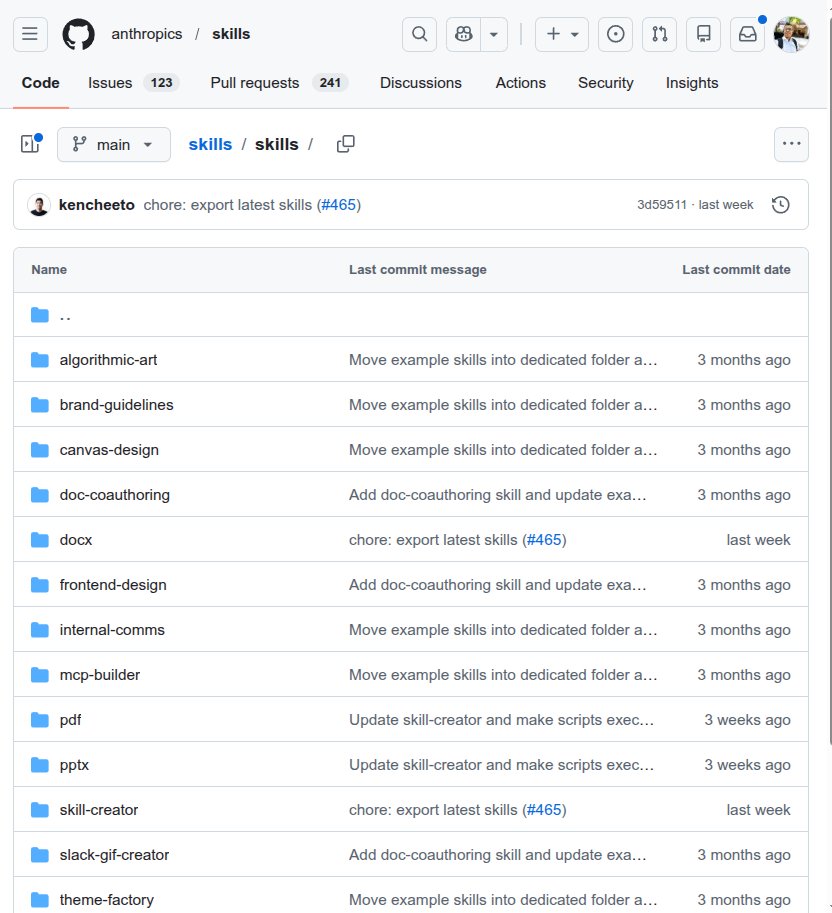Open the main branch selector dropdown
Screen dimensions: 832x913
tap(114, 144)
